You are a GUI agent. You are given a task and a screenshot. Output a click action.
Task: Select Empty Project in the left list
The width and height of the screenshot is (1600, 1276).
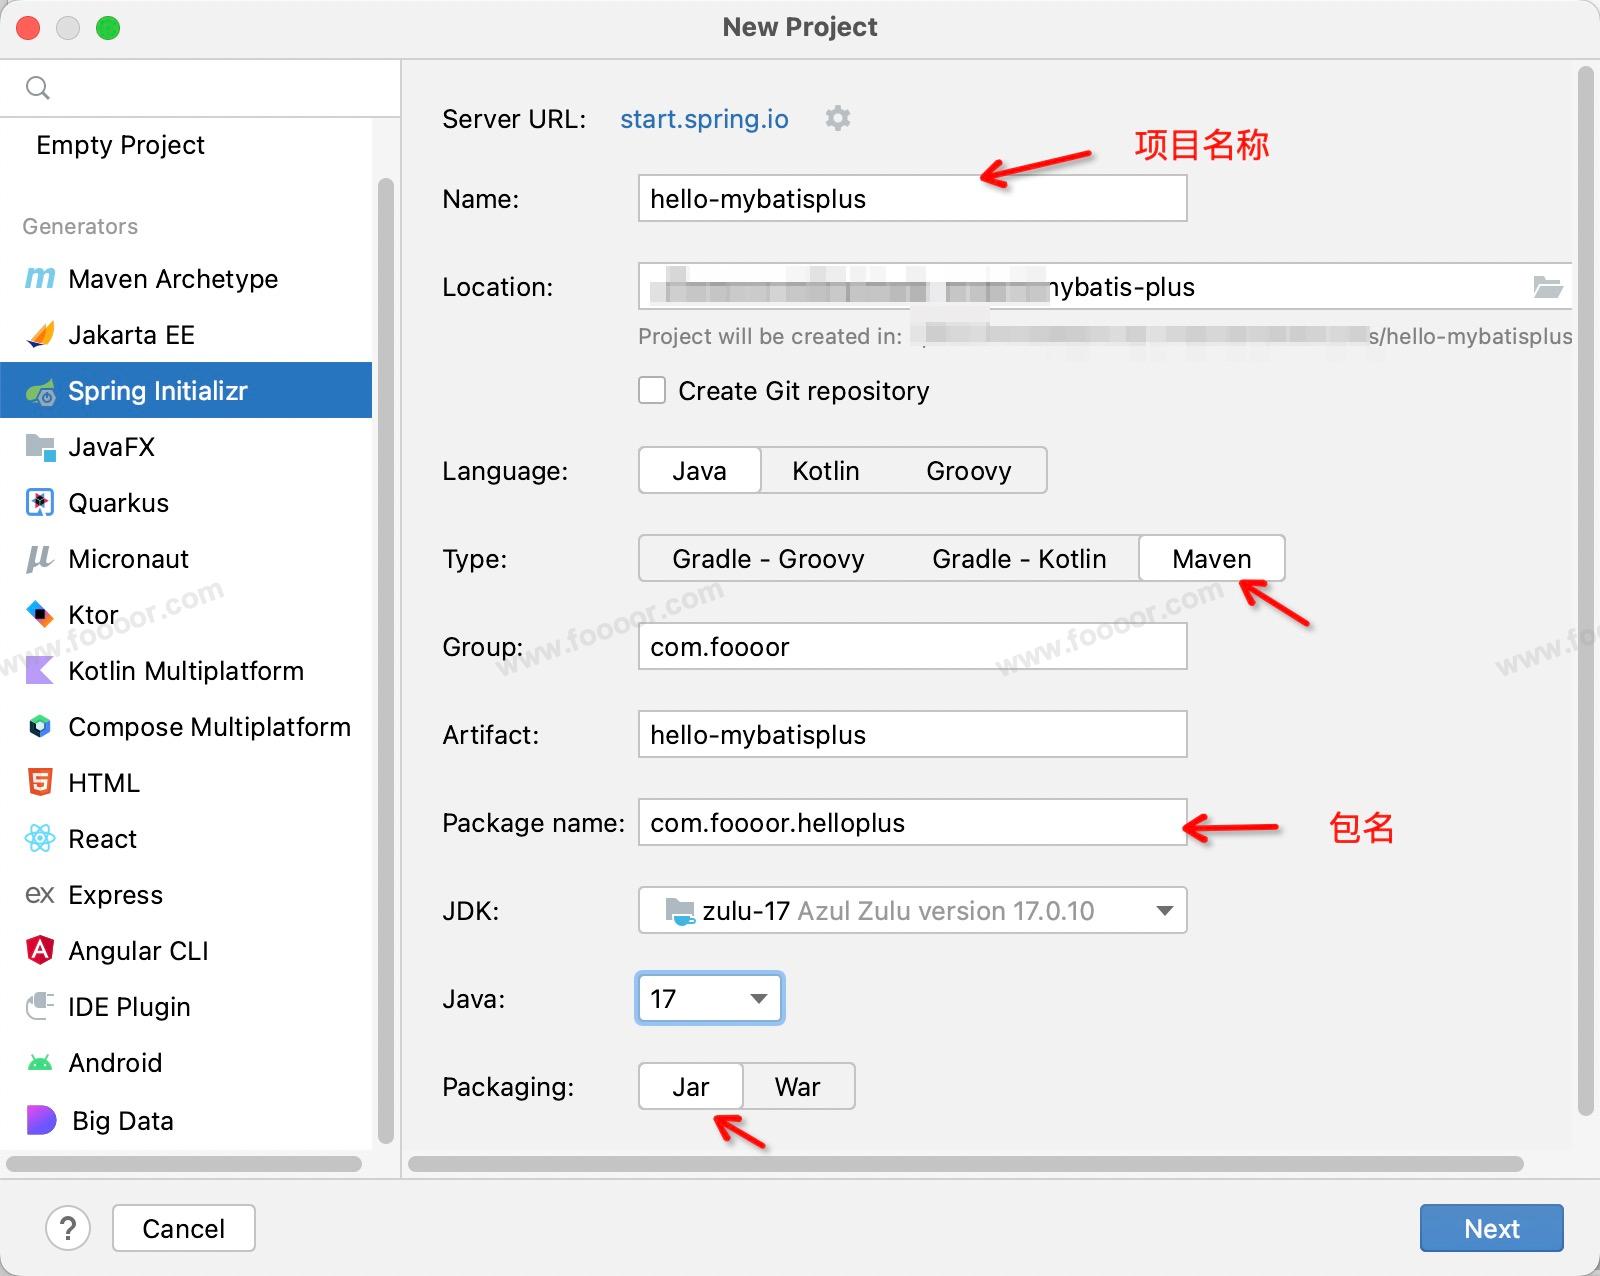coord(120,145)
